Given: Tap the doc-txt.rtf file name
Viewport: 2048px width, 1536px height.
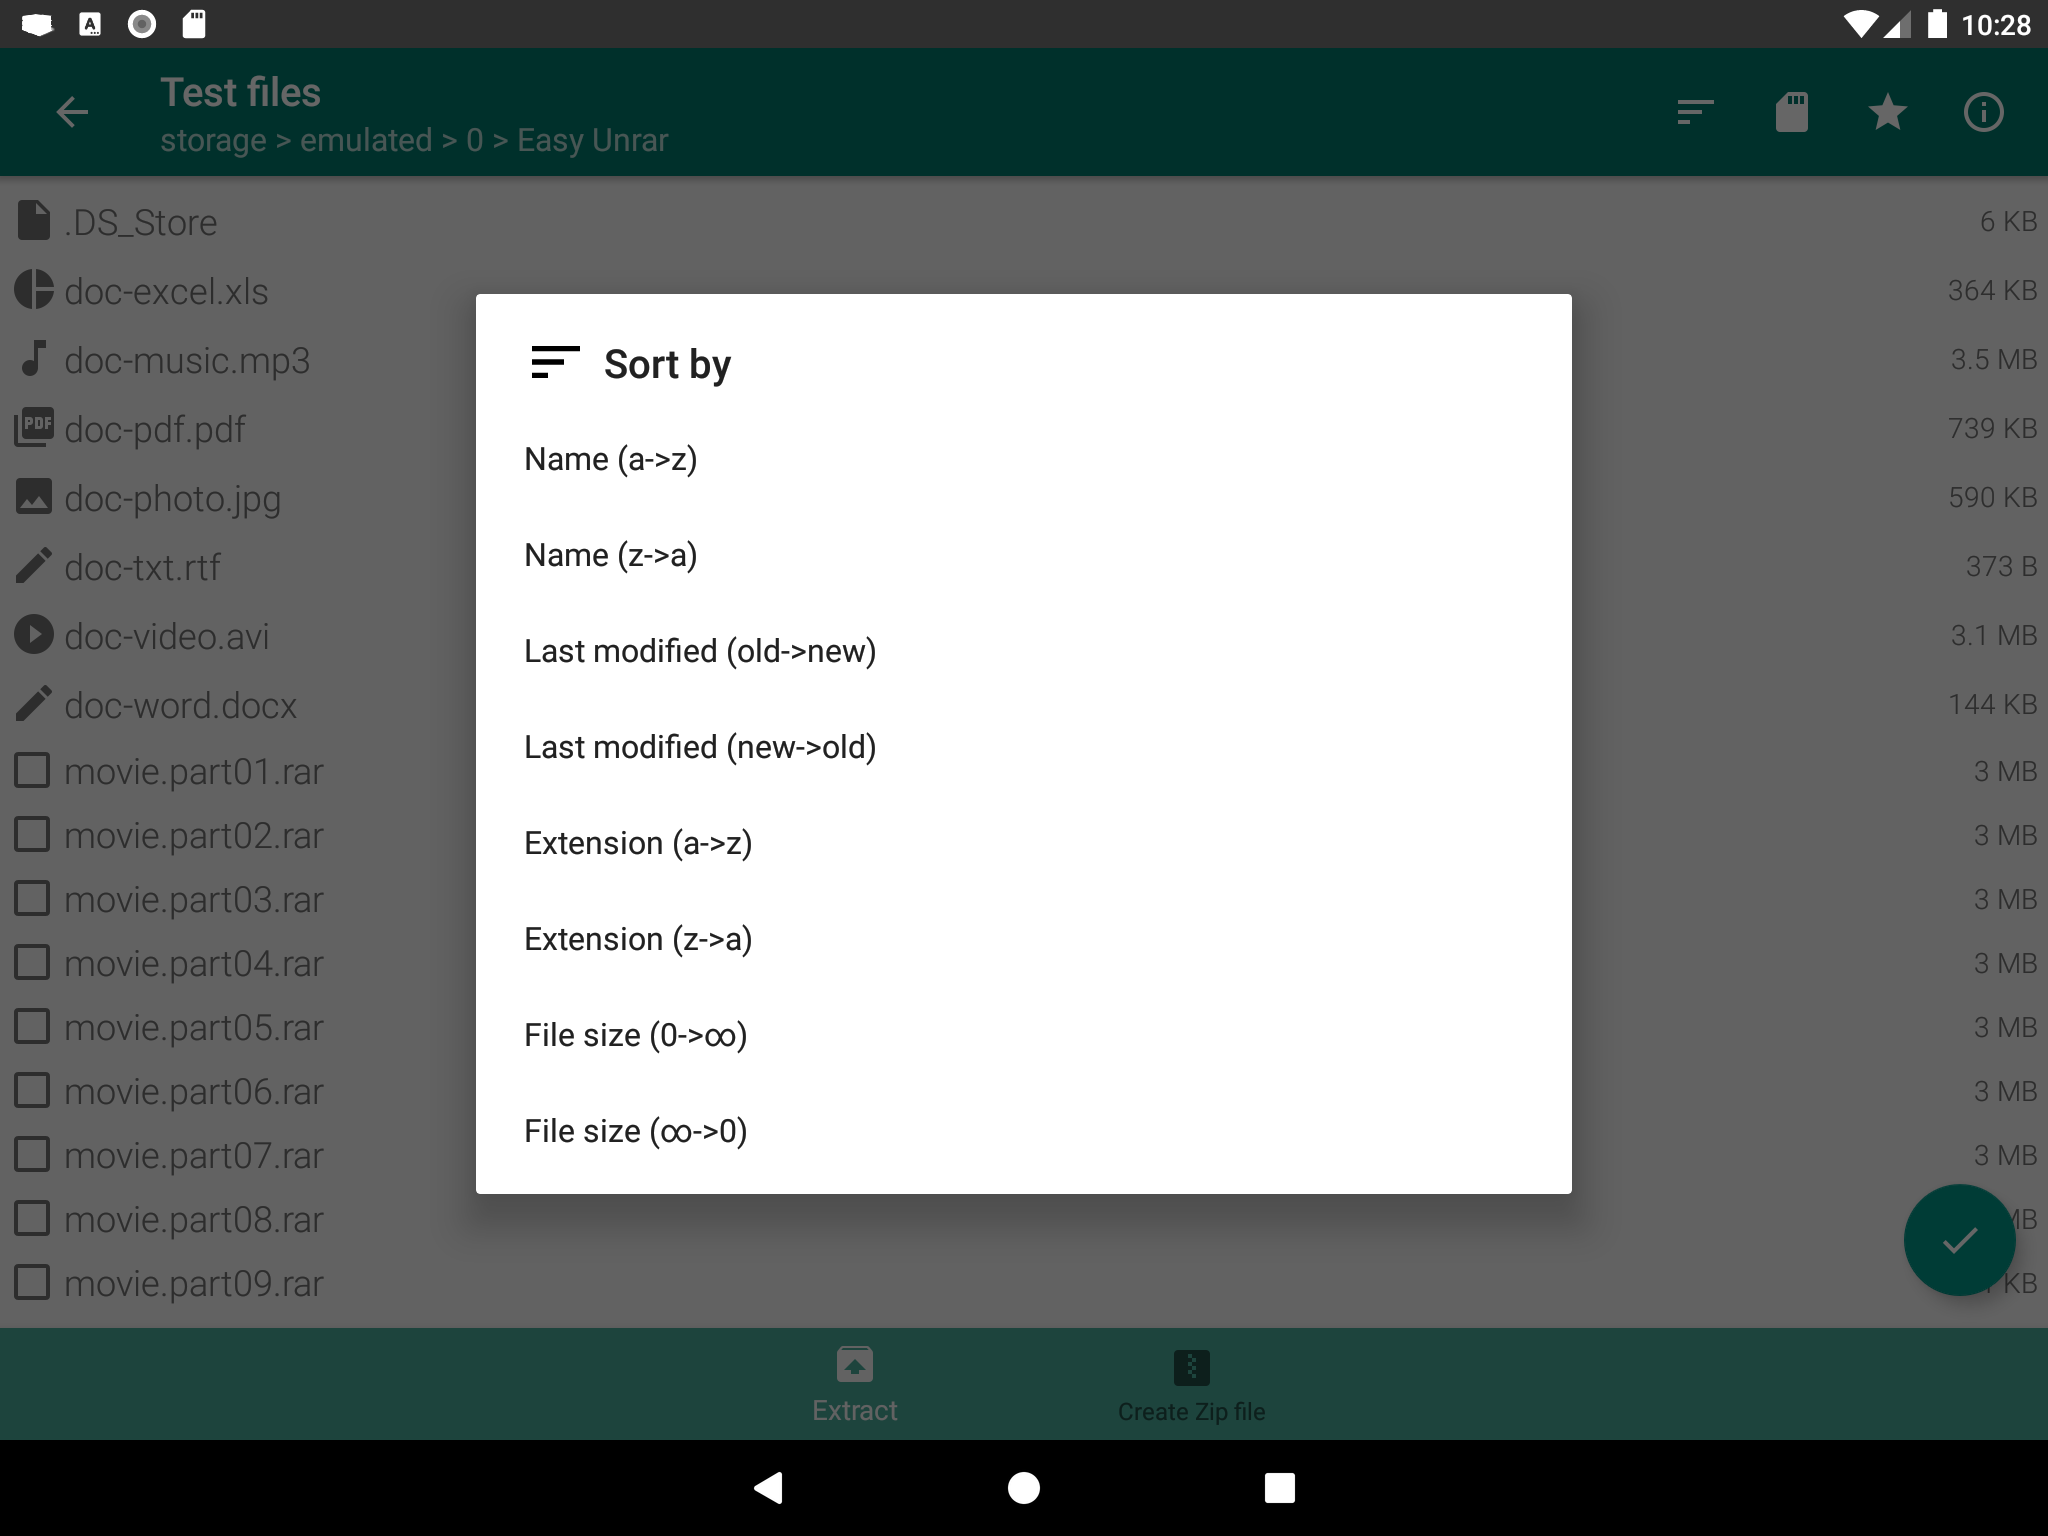Looking at the screenshot, I should (x=142, y=567).
